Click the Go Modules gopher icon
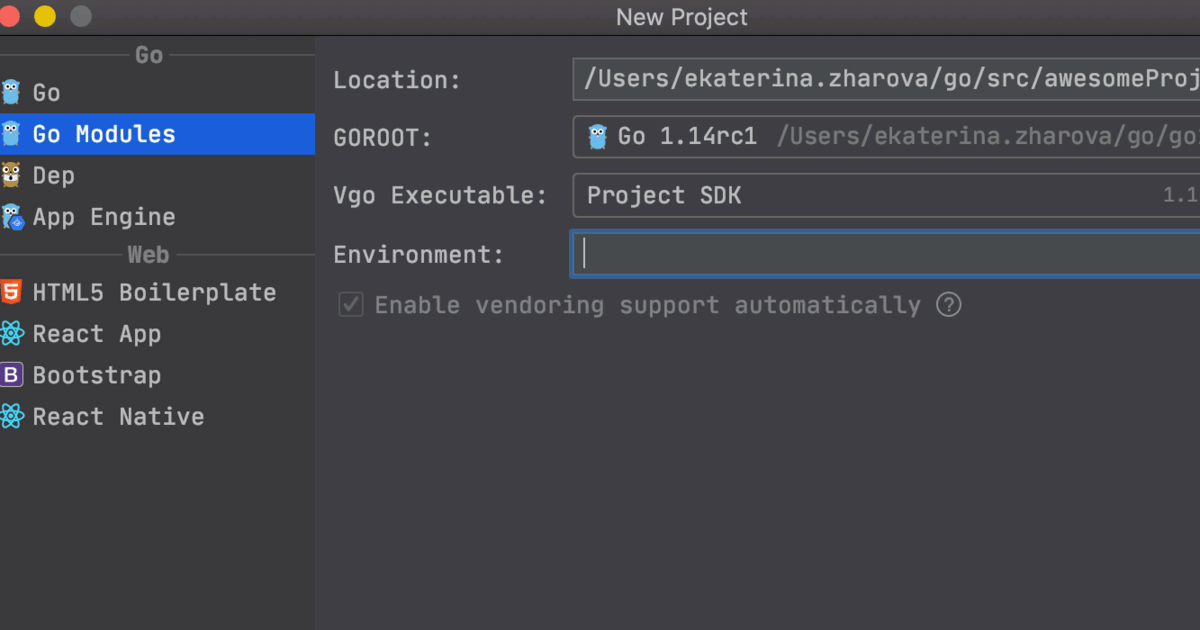The width and height of the screenshot is (1200, 630). point(11,134)
